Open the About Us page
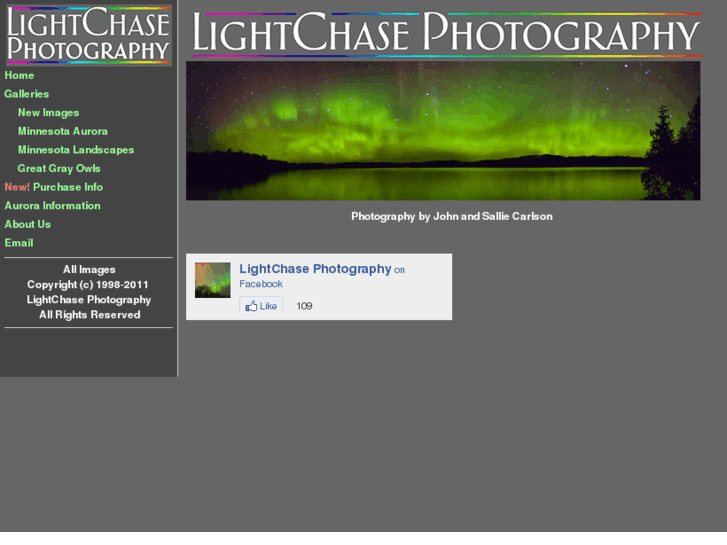 [x=27, y=224]
